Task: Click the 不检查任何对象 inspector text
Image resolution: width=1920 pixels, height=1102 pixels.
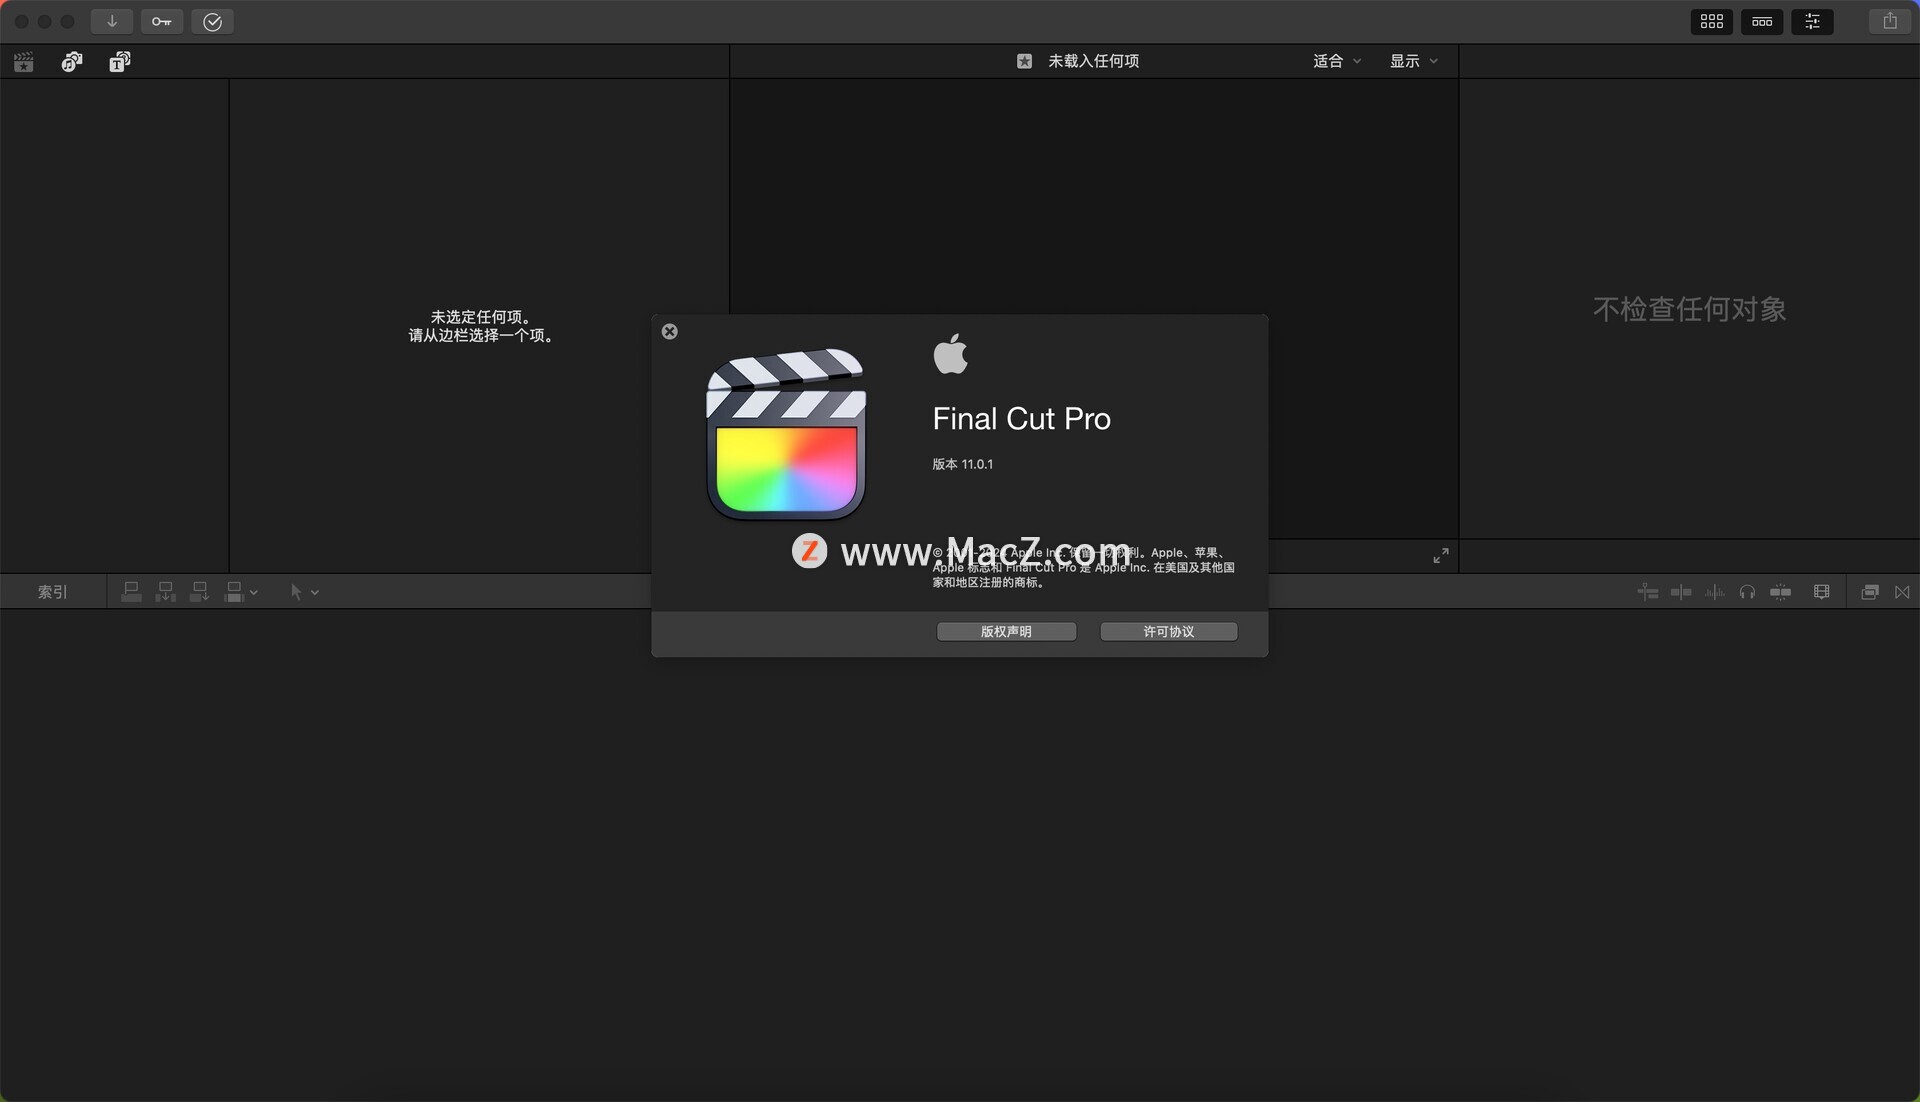Action: (x=1689, y=309)
